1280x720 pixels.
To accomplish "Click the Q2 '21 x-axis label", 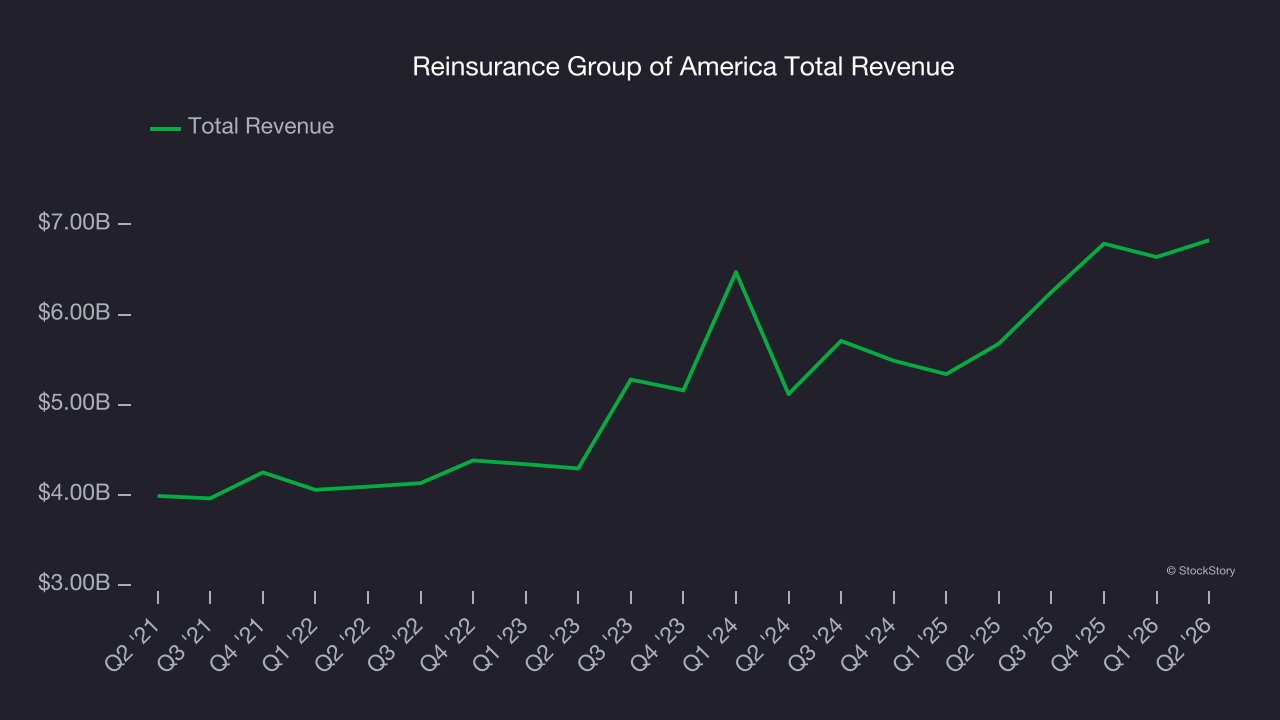I will (135, 643).
